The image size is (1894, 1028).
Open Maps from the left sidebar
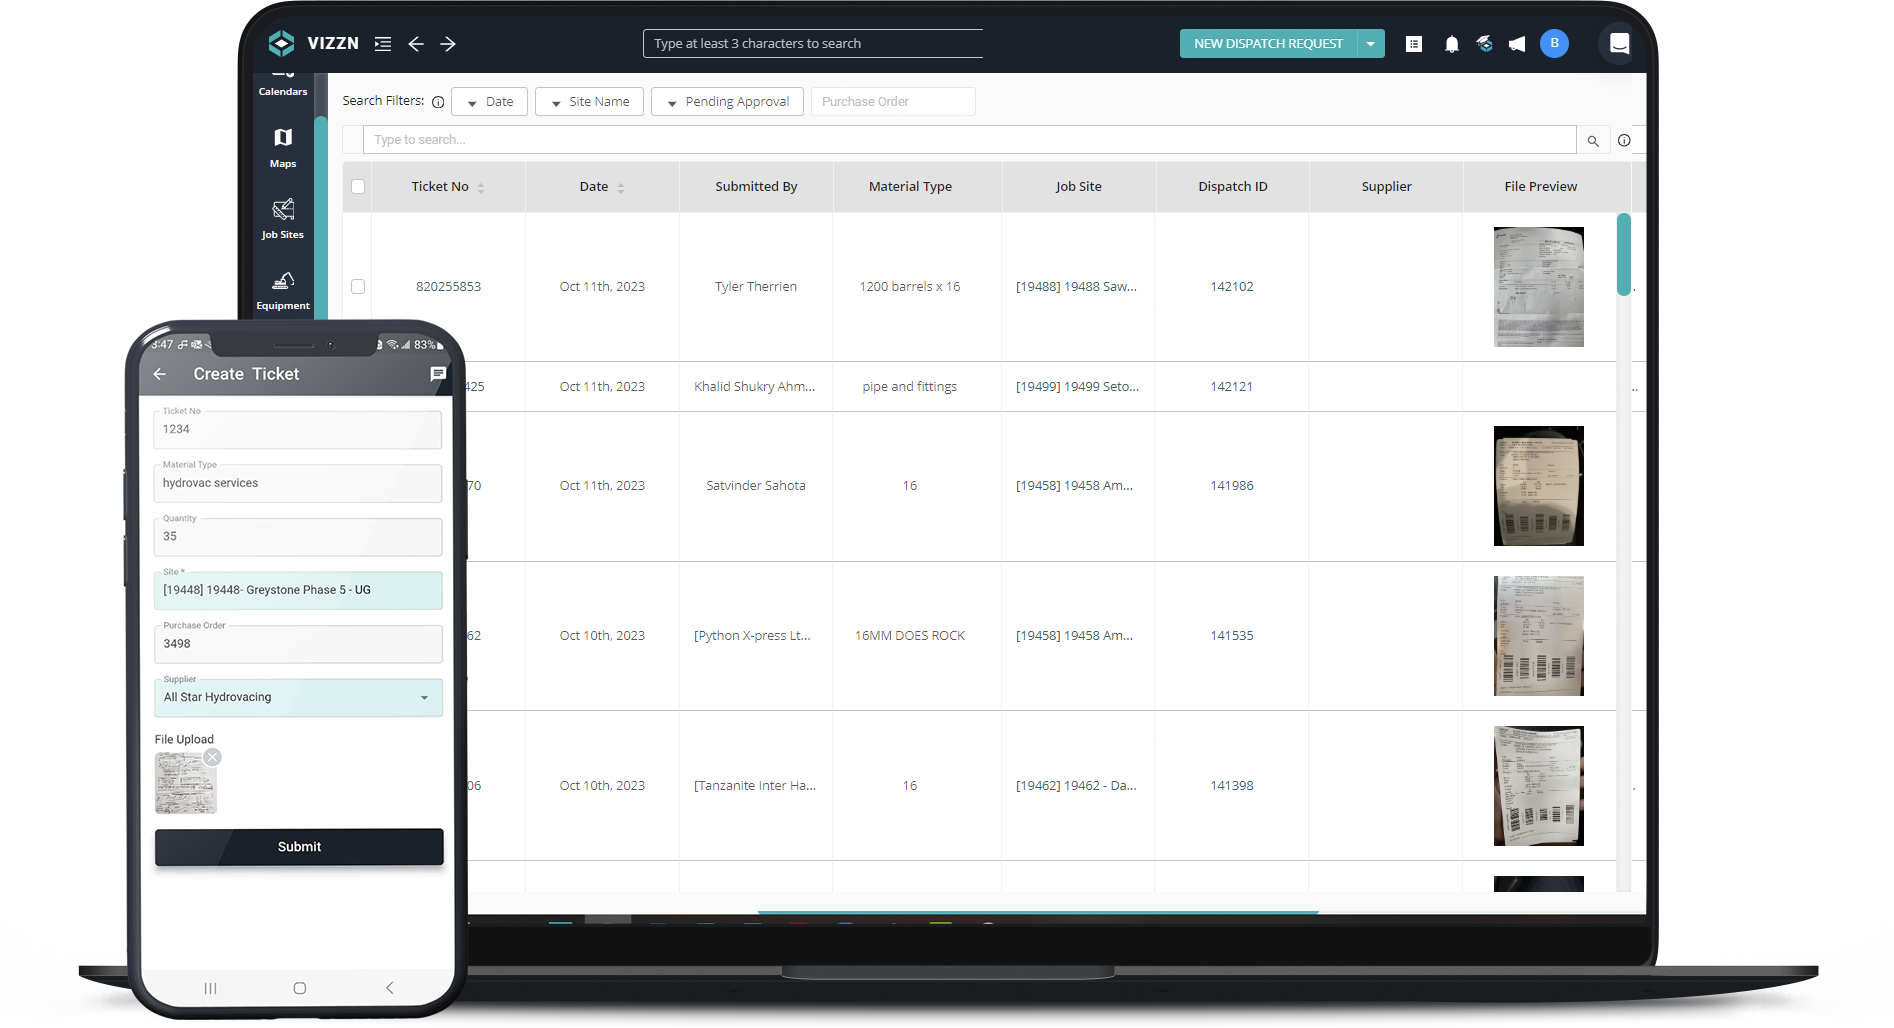[283, 146]
